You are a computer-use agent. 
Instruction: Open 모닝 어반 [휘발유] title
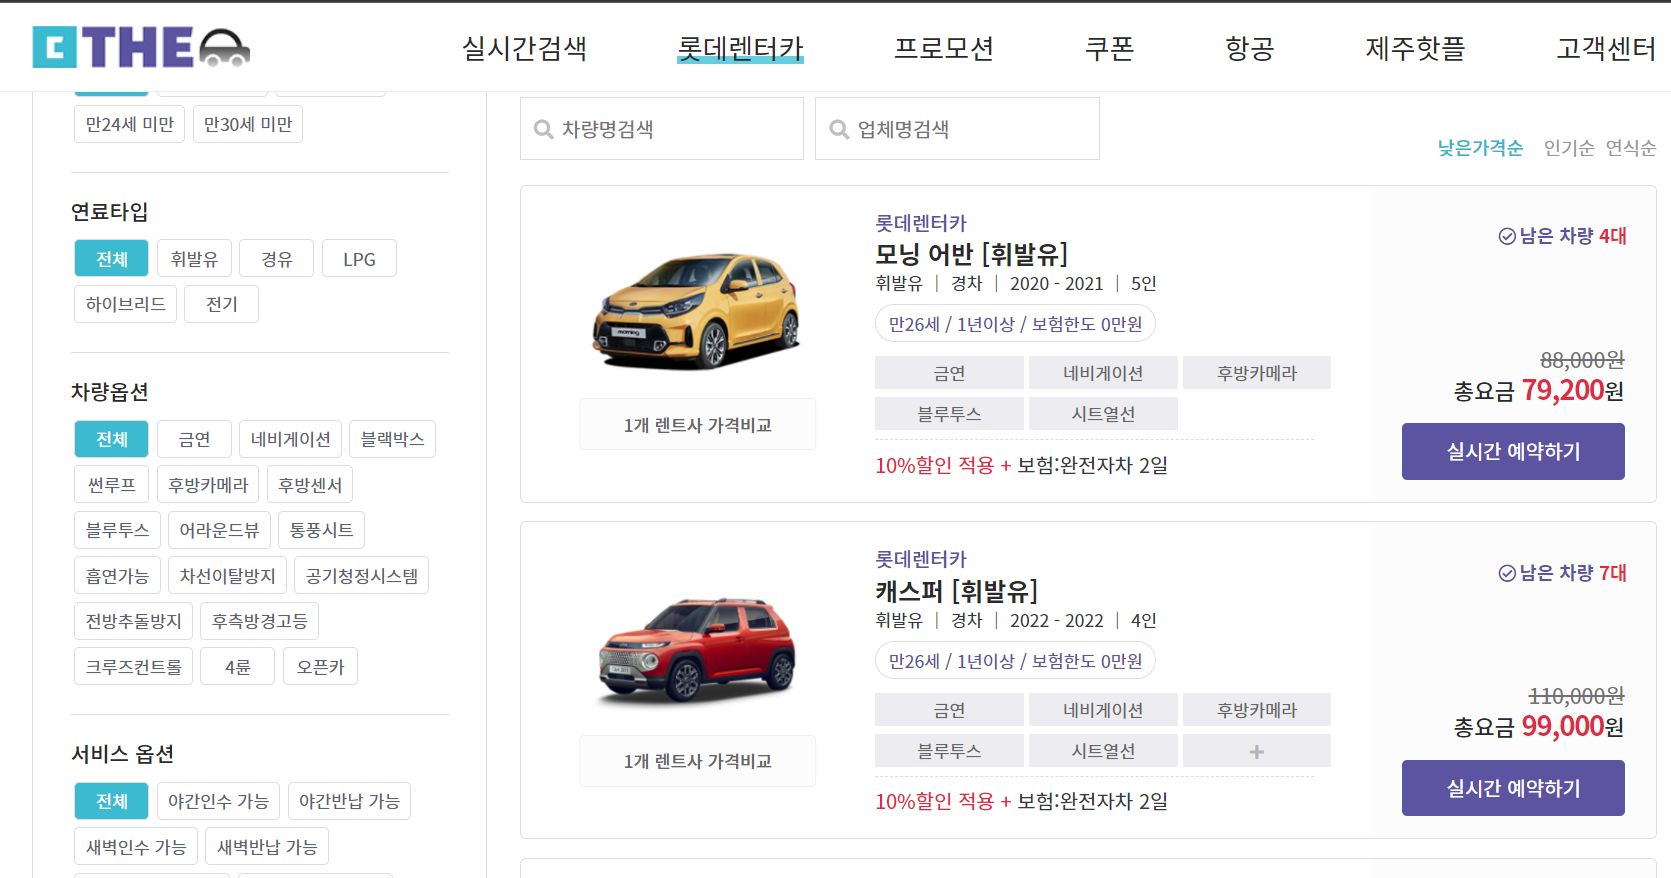(x=971, y=254)
